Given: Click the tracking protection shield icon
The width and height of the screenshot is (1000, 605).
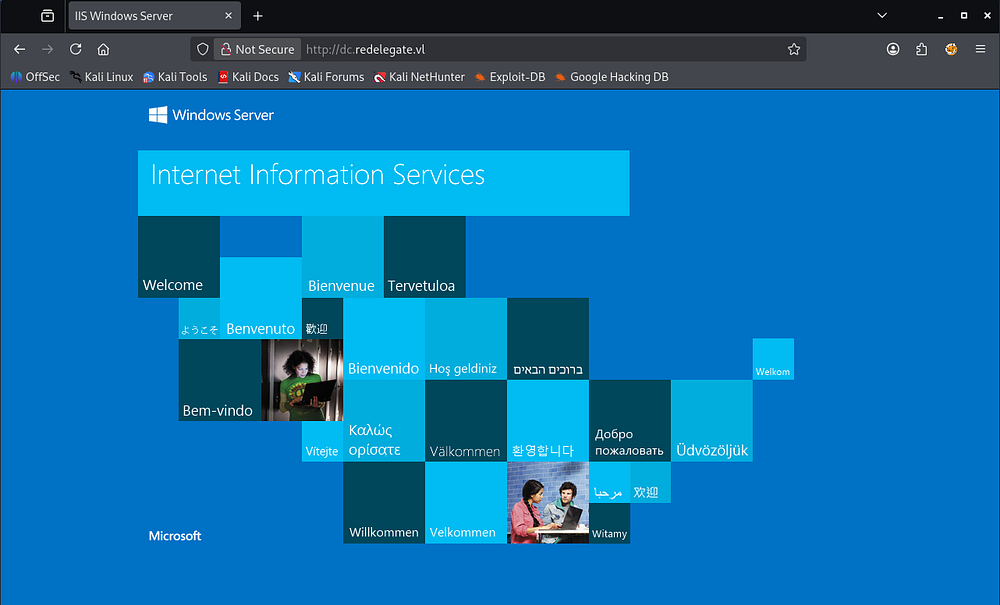Looking at the screenshot, I should 202,49.
